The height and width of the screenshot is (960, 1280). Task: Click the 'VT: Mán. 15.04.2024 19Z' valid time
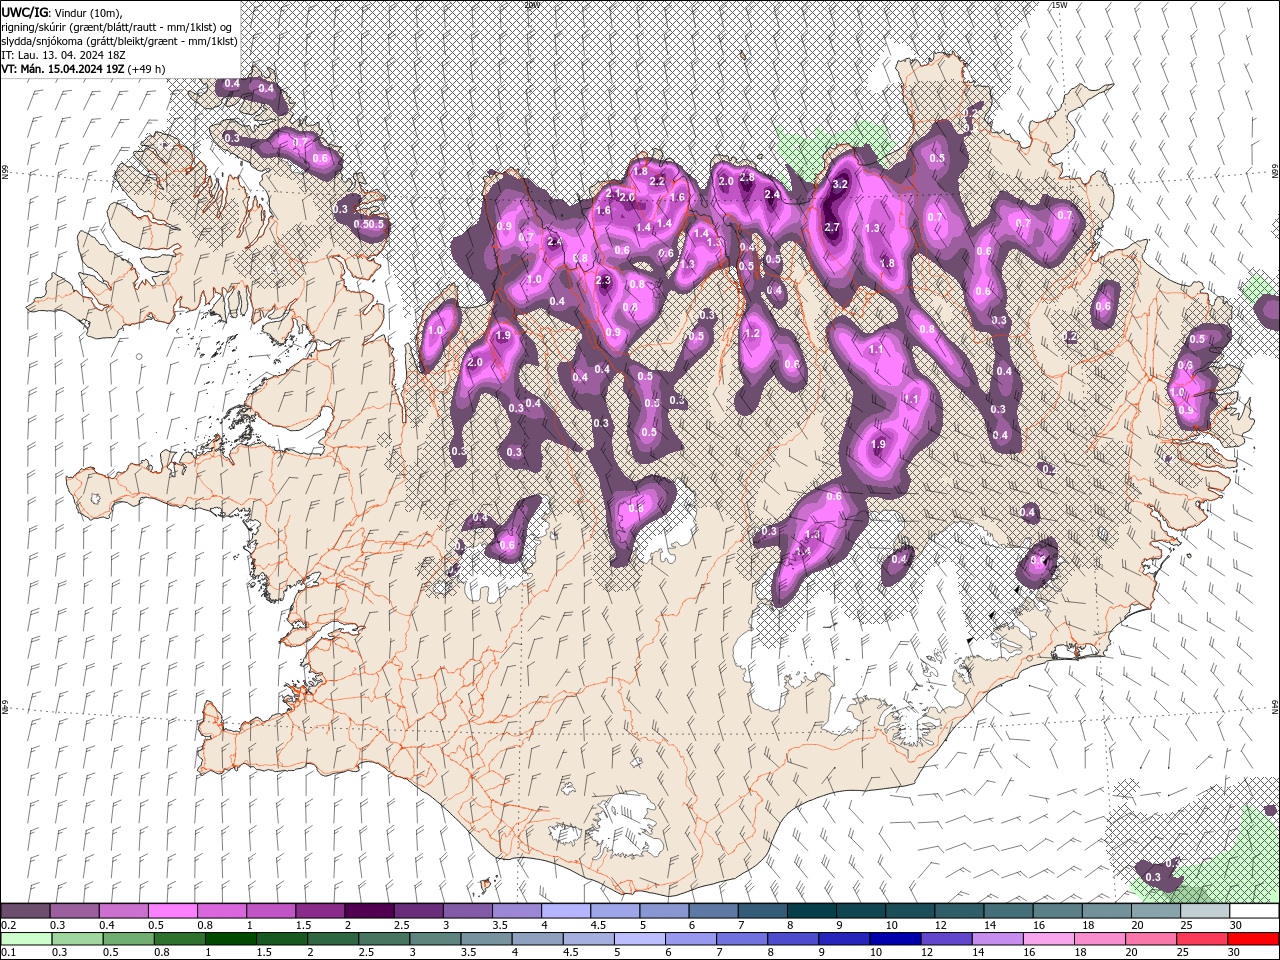tap(62, 69)
